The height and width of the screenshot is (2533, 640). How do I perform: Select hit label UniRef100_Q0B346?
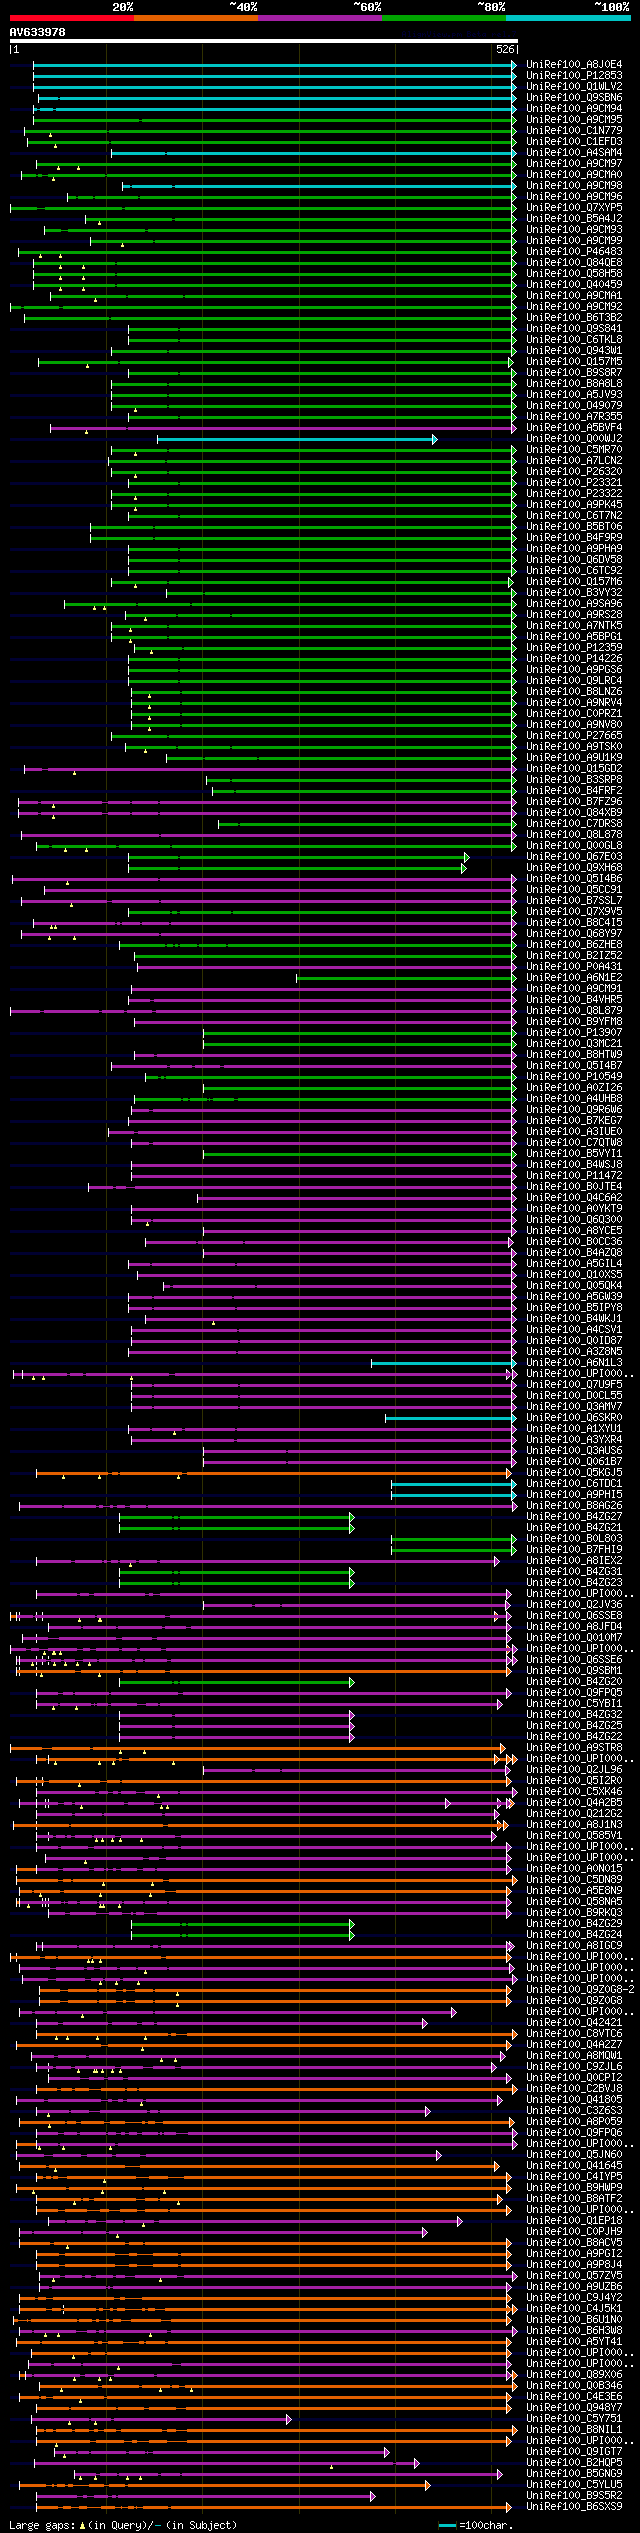574,2386
